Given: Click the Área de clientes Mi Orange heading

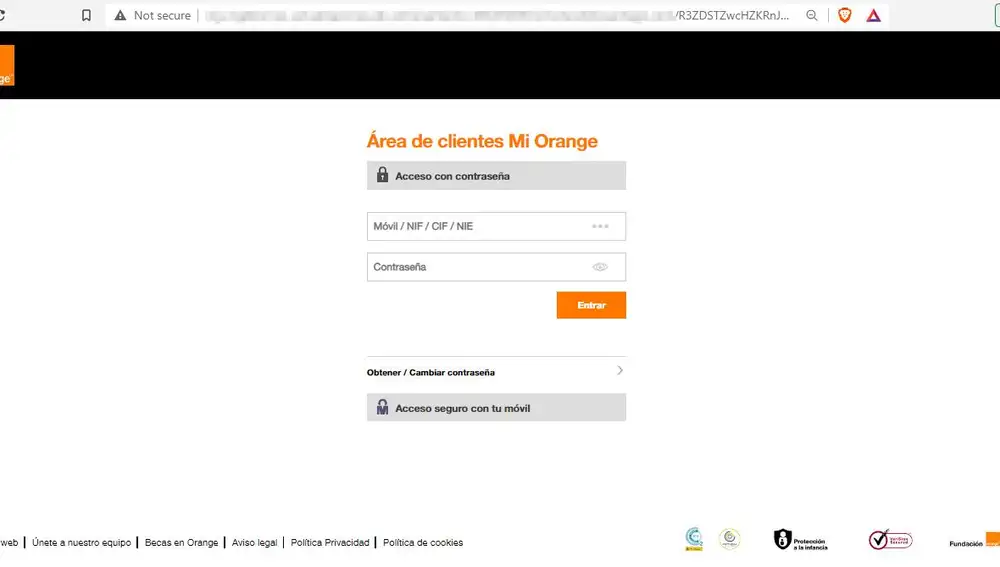Looking at the screenshot, I should (482, 141).
